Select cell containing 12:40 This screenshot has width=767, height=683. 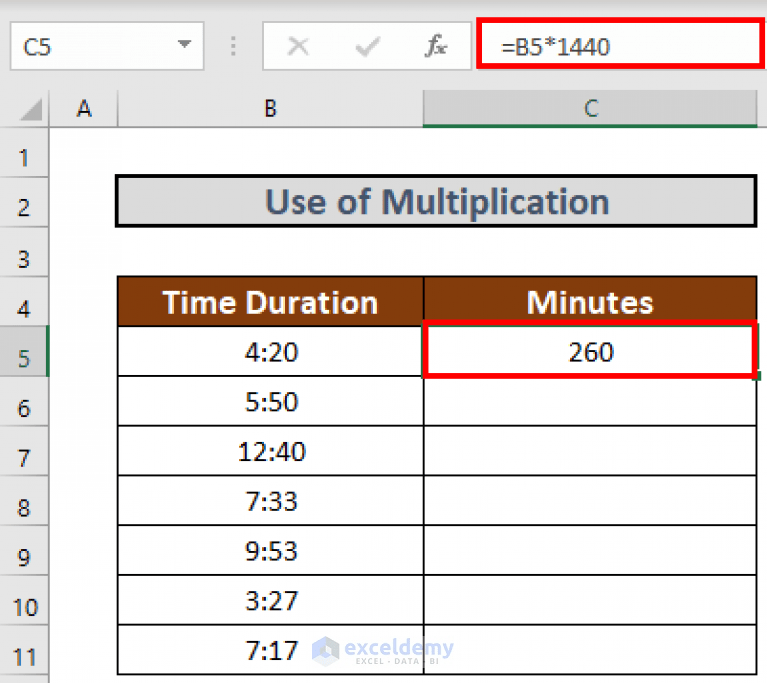coord(271,451)
